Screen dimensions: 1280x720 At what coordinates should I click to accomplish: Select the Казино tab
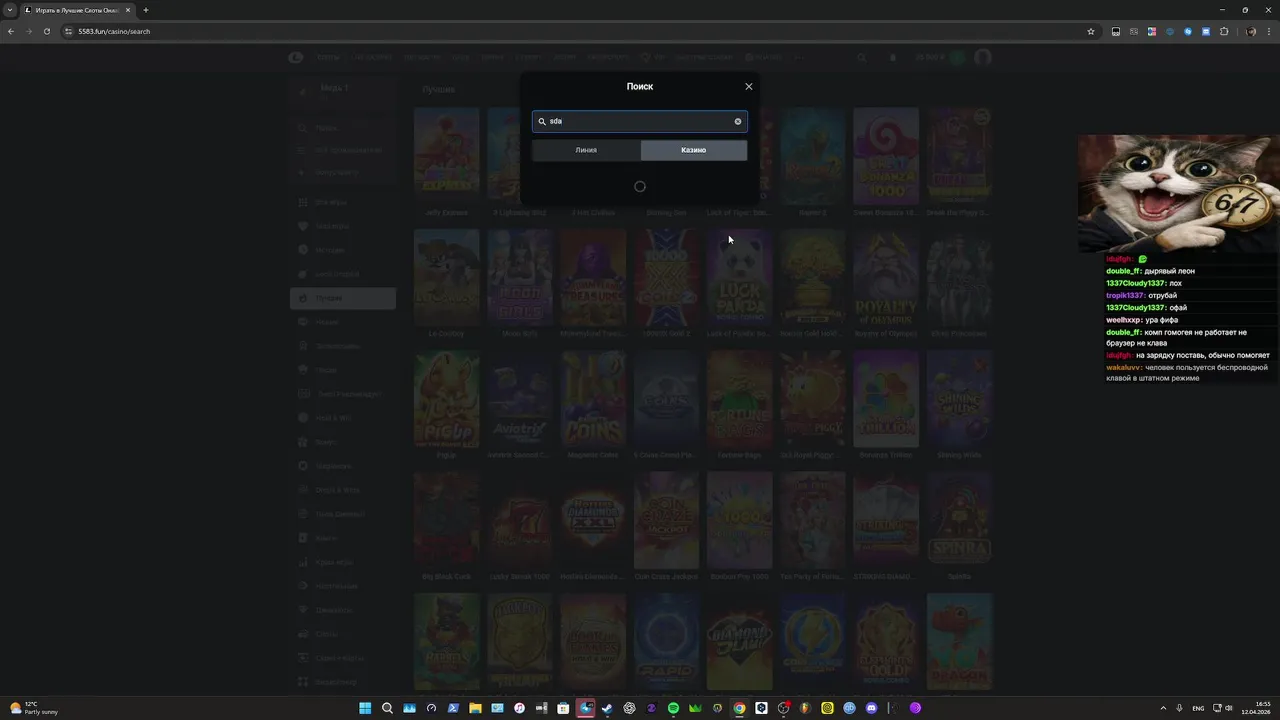pyautogui.click(x=694, y=150)
